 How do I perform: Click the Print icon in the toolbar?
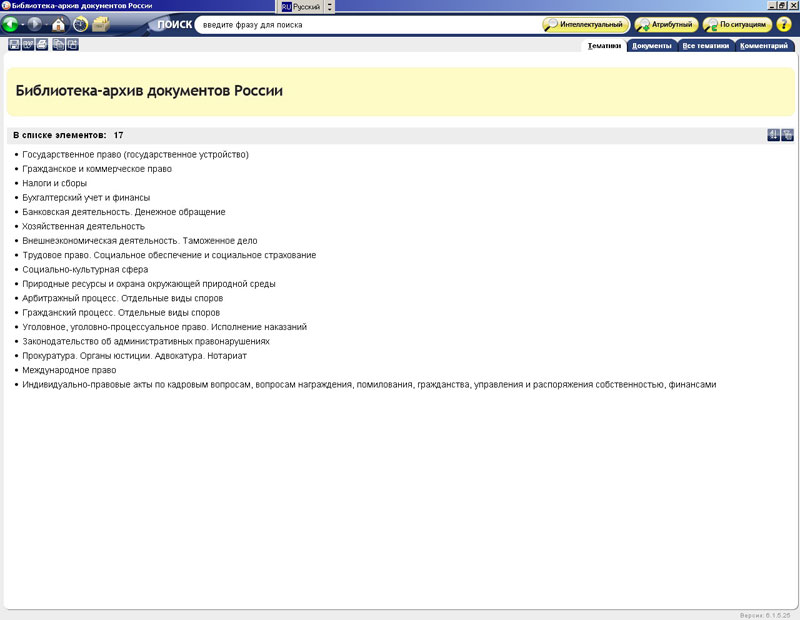pos(42,45)
